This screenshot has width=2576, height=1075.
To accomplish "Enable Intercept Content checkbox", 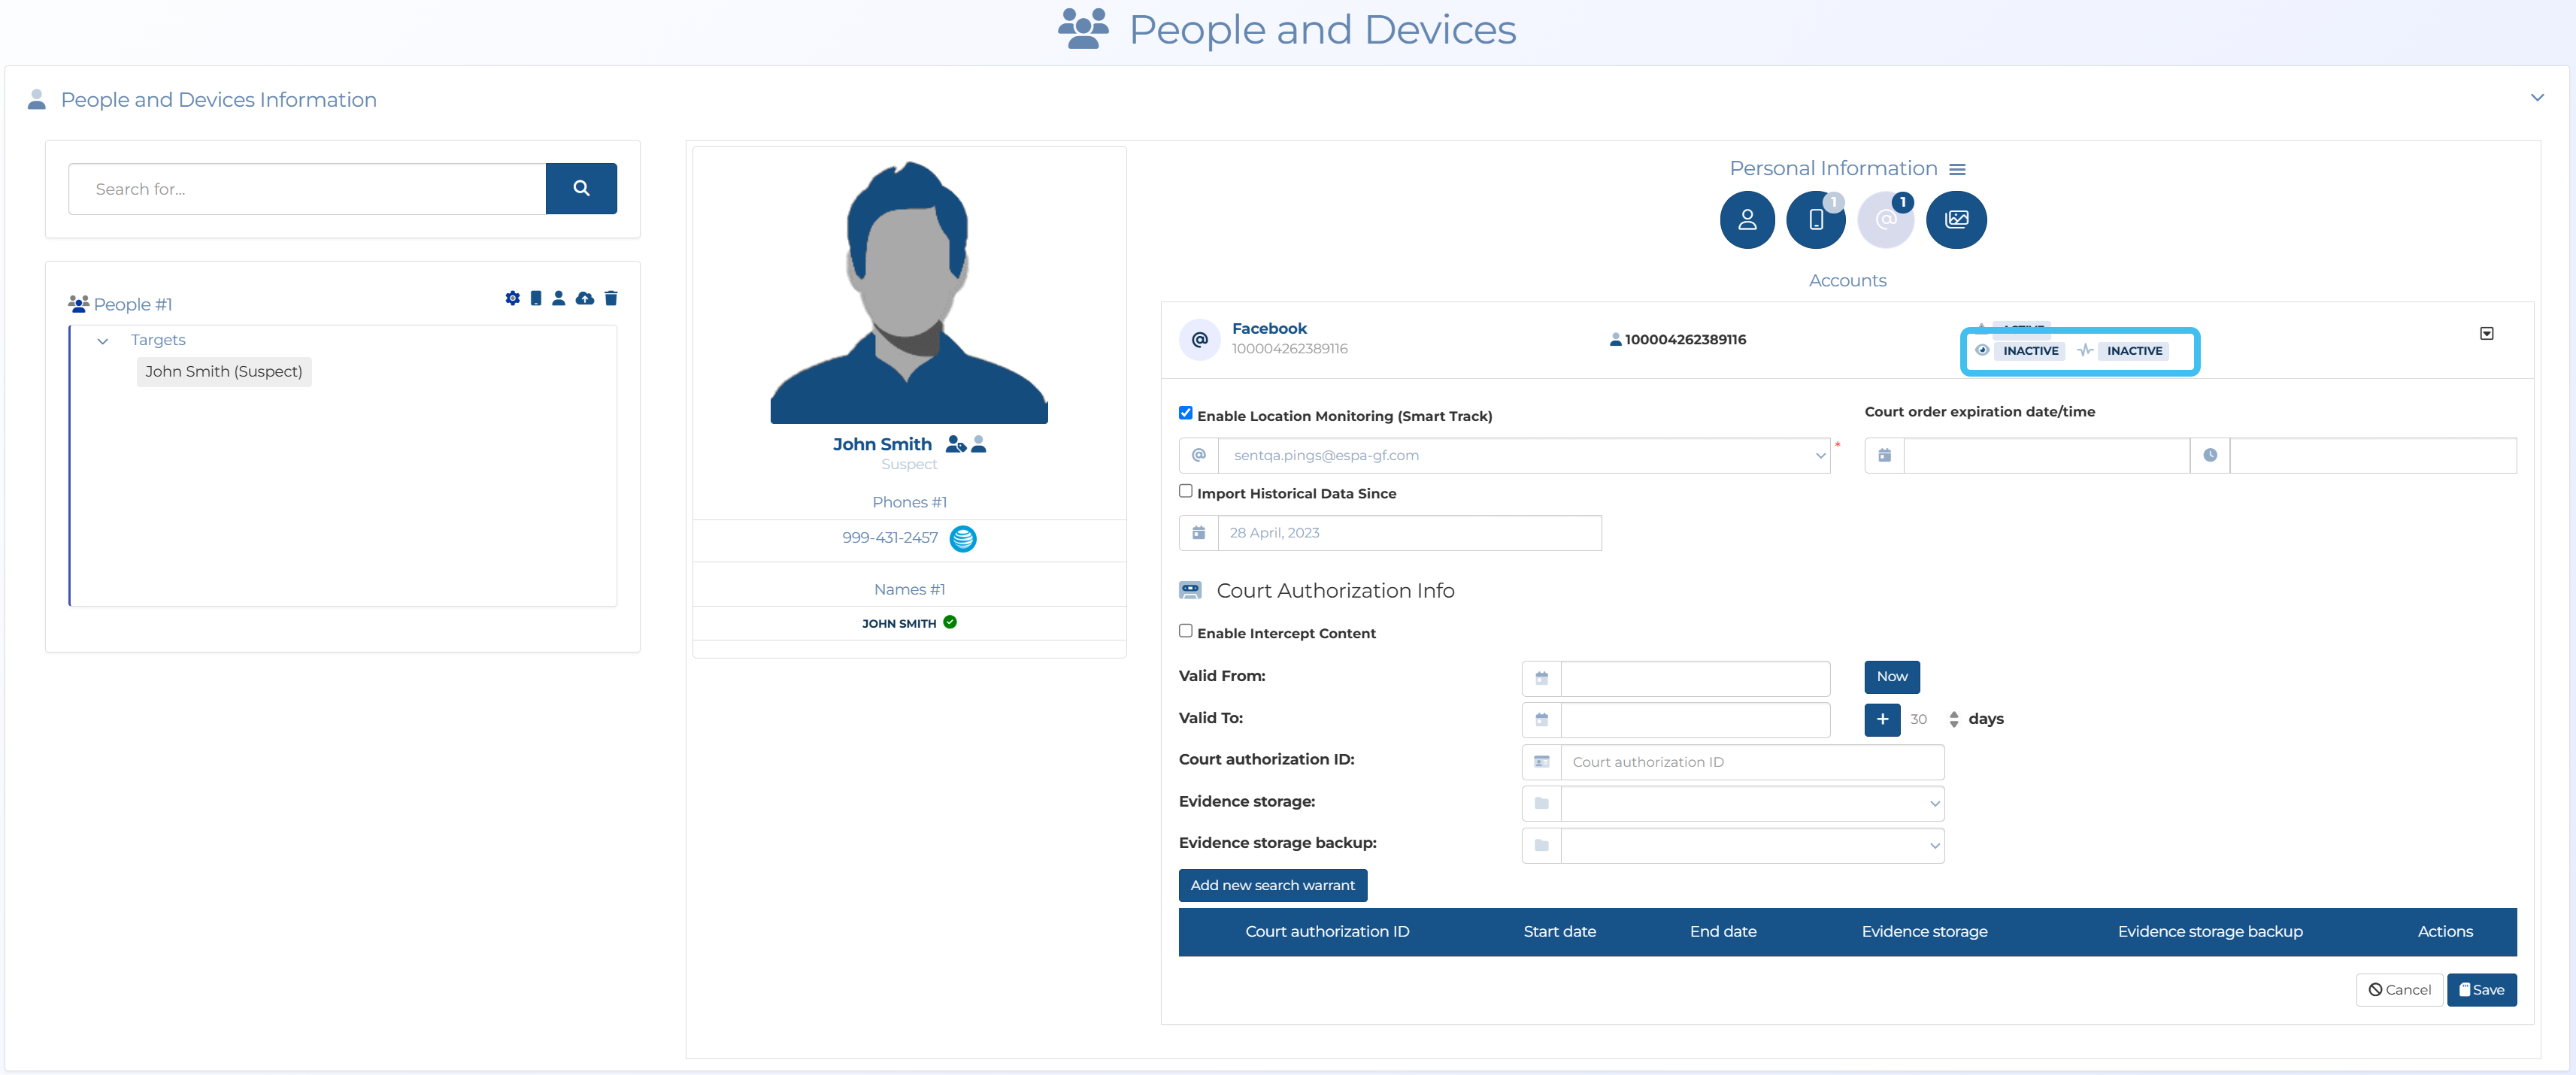I will click(x=1185, y=631).
